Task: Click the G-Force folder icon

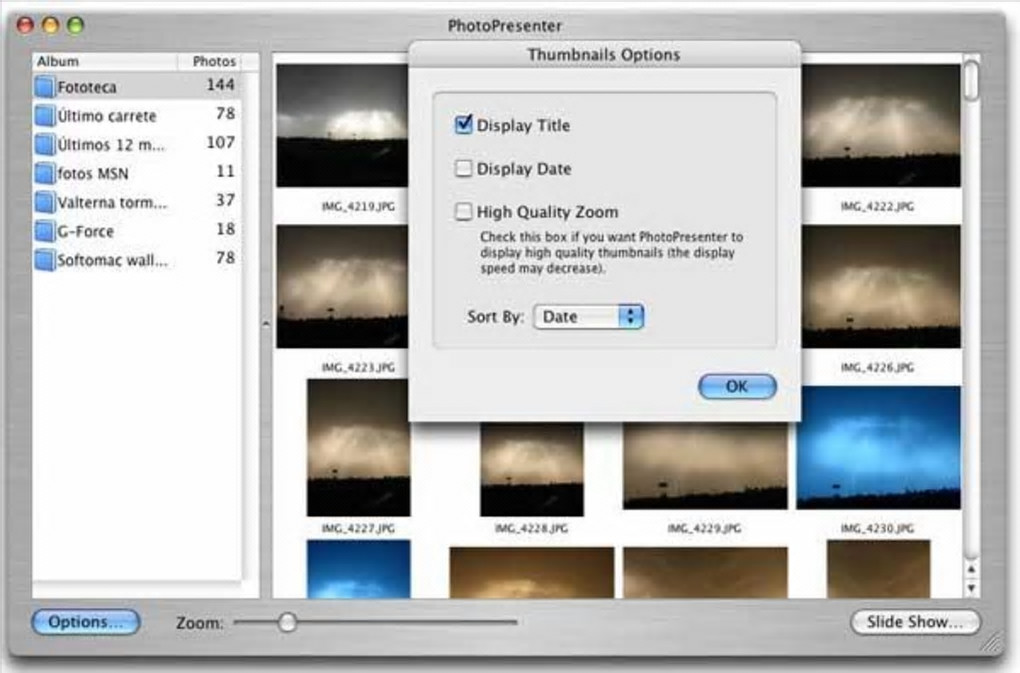Action: tap(44, 230)
